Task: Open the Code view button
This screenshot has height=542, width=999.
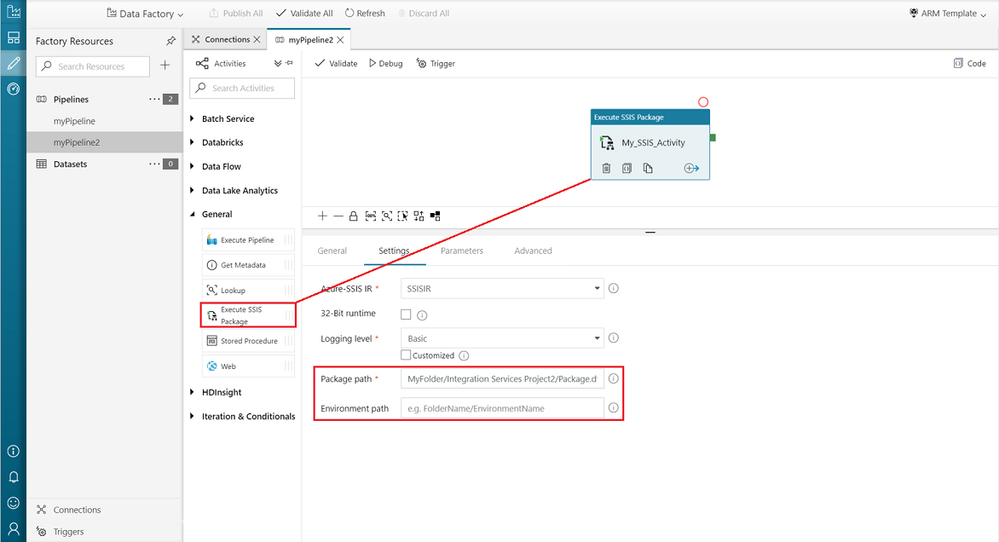Action: [970, 64]
